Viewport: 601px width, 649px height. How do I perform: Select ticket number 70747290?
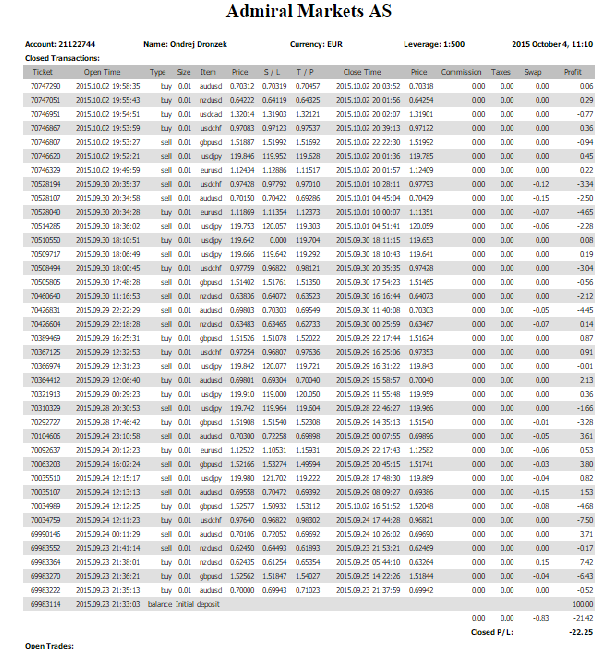point(46,86)
